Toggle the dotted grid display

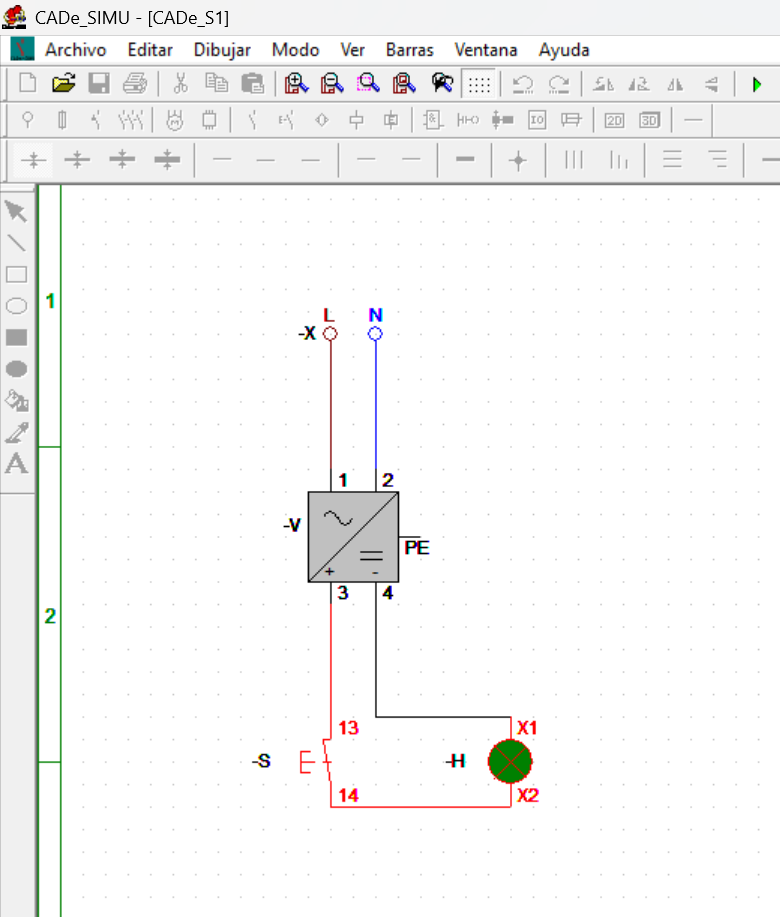[479, 85]
